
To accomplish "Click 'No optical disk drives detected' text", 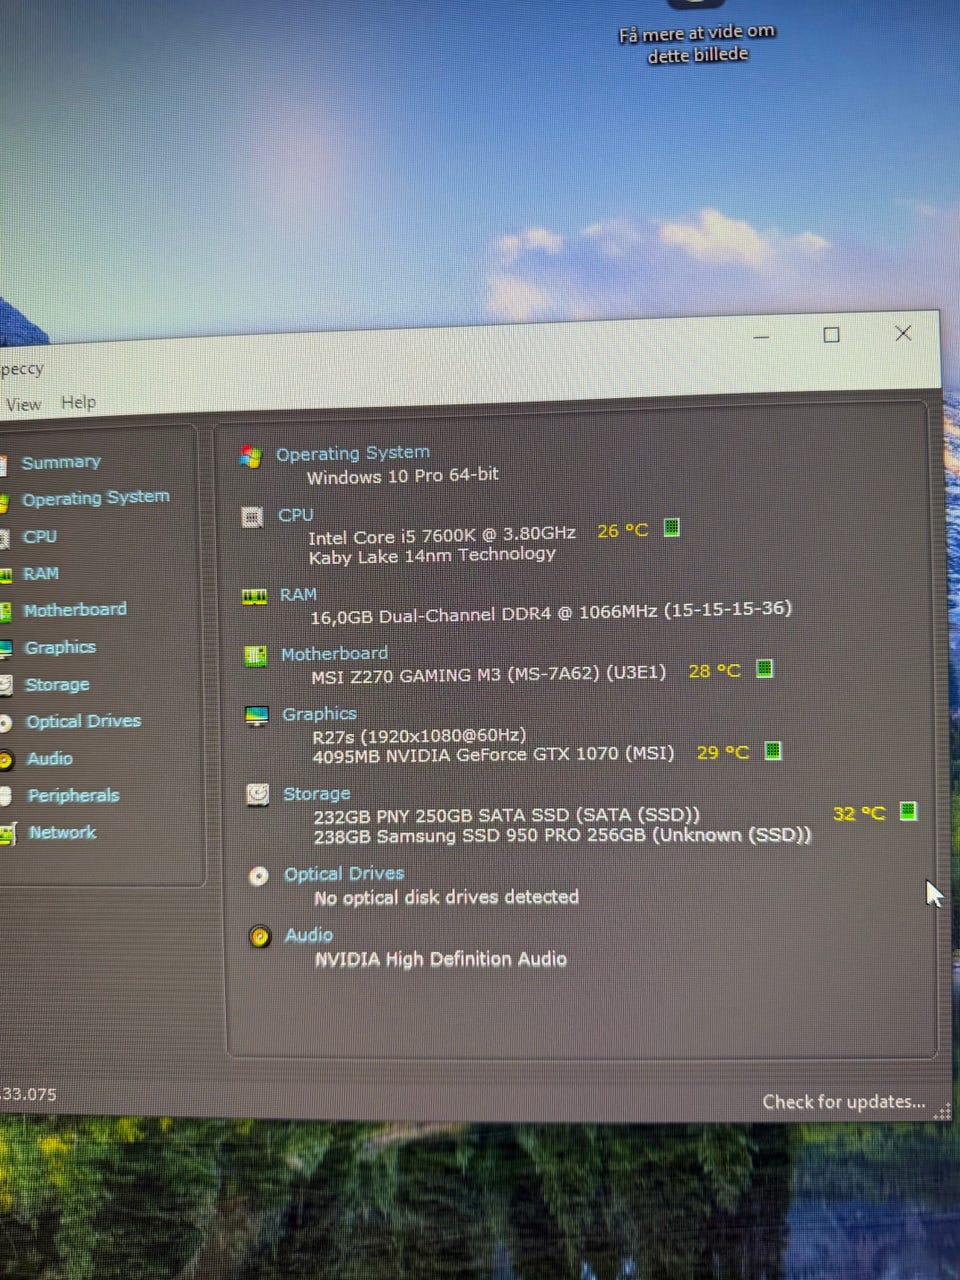I will [x=447, y=897].
